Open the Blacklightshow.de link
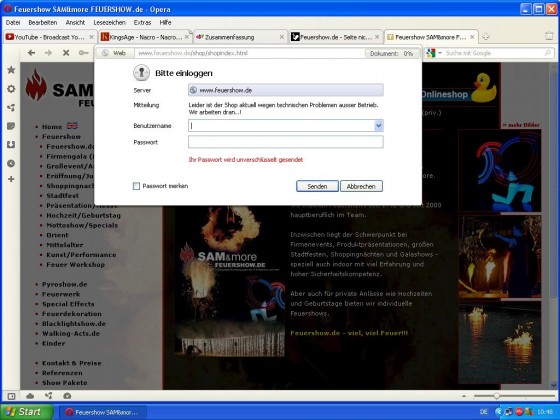 [74, 324]
